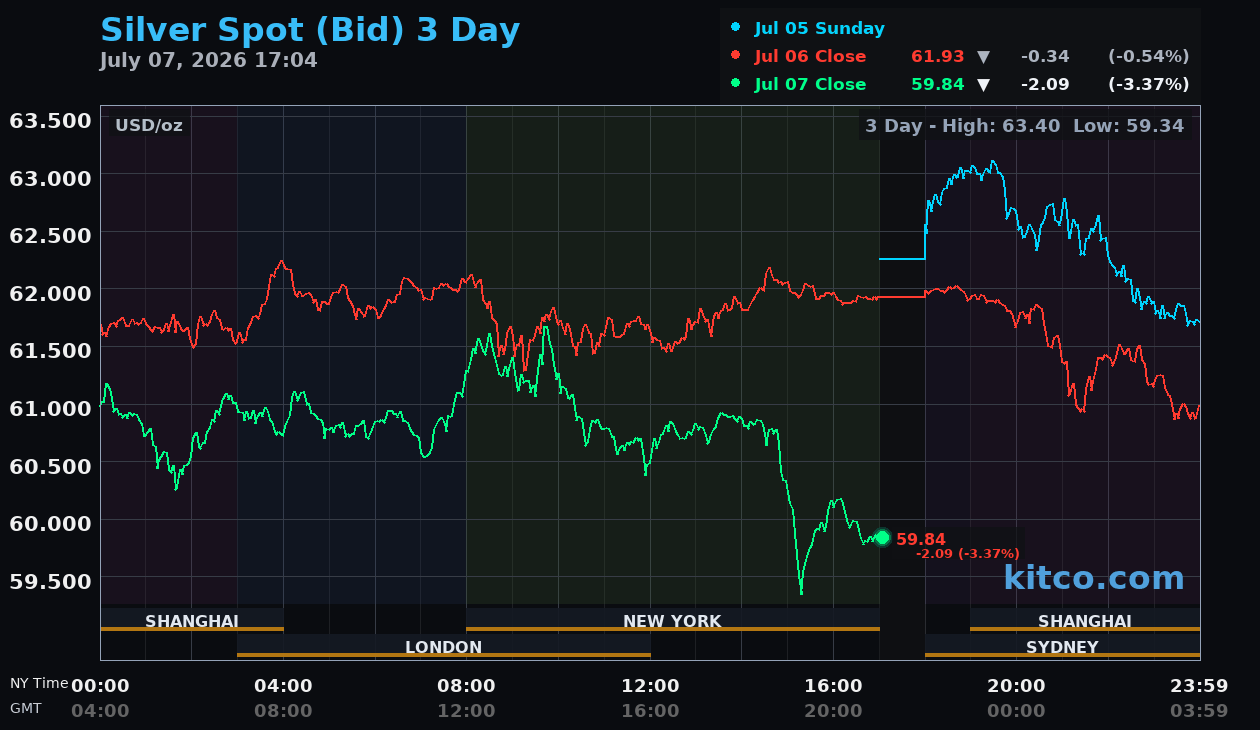The height and width of the screenshot is (730, 1260).
Task: Click the legend -2.09 change value
Action: click(1045, 85)
